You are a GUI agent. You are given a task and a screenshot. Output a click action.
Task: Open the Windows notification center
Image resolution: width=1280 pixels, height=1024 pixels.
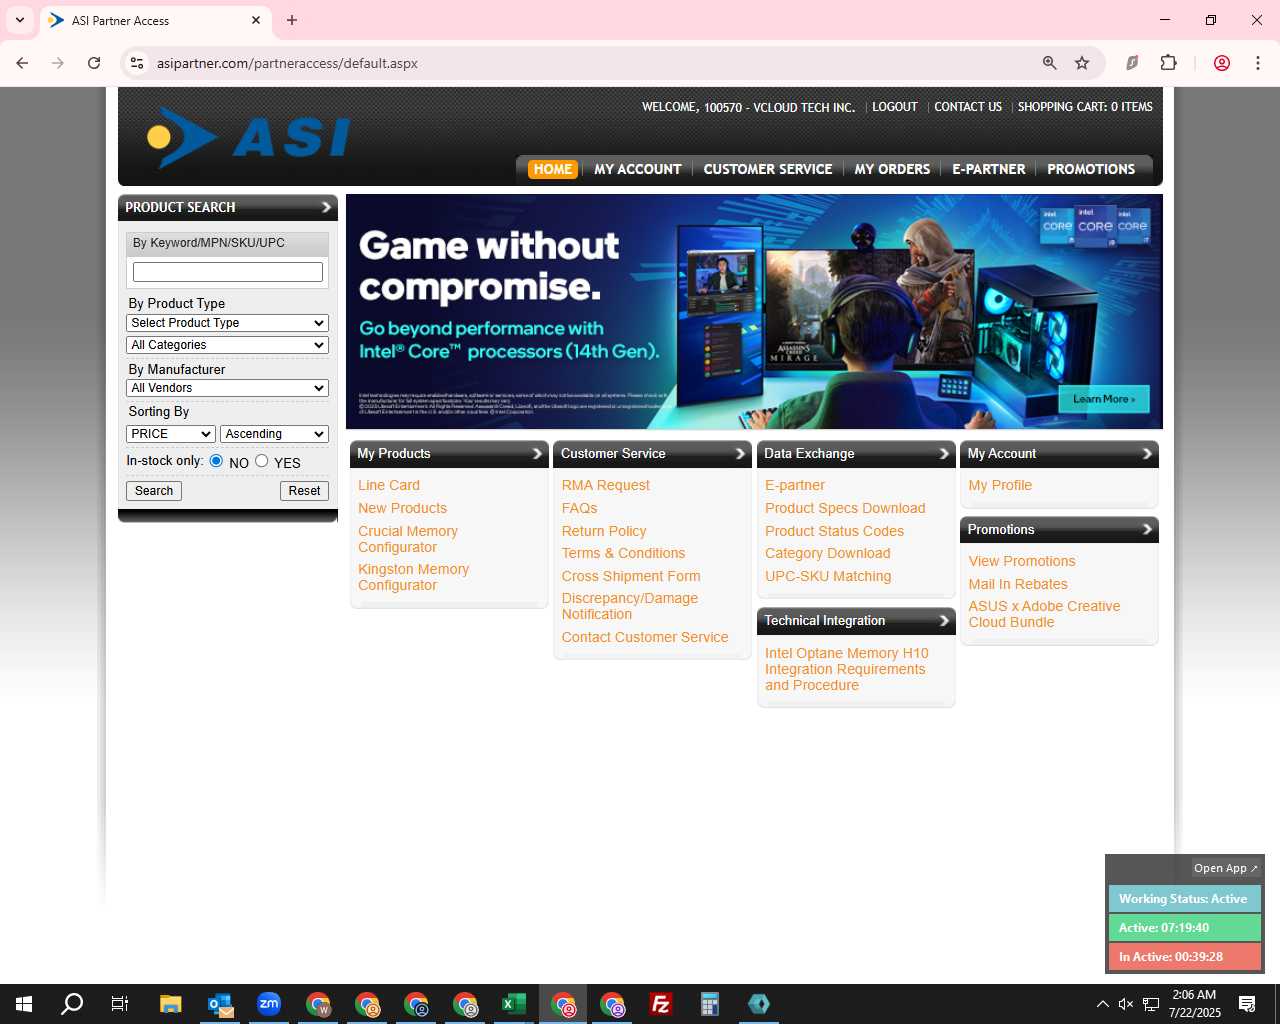(1247, 1004)
